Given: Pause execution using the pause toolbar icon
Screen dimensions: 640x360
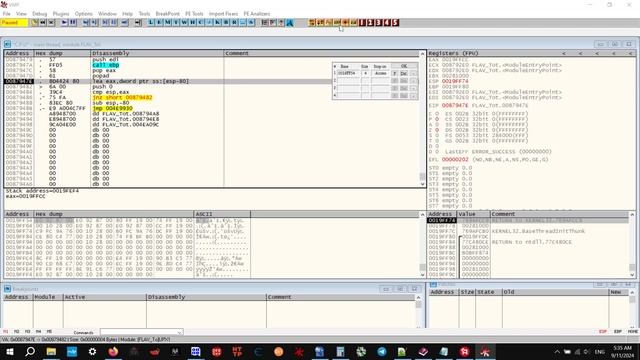Looking at the screenshot, I should pos(73,22).
